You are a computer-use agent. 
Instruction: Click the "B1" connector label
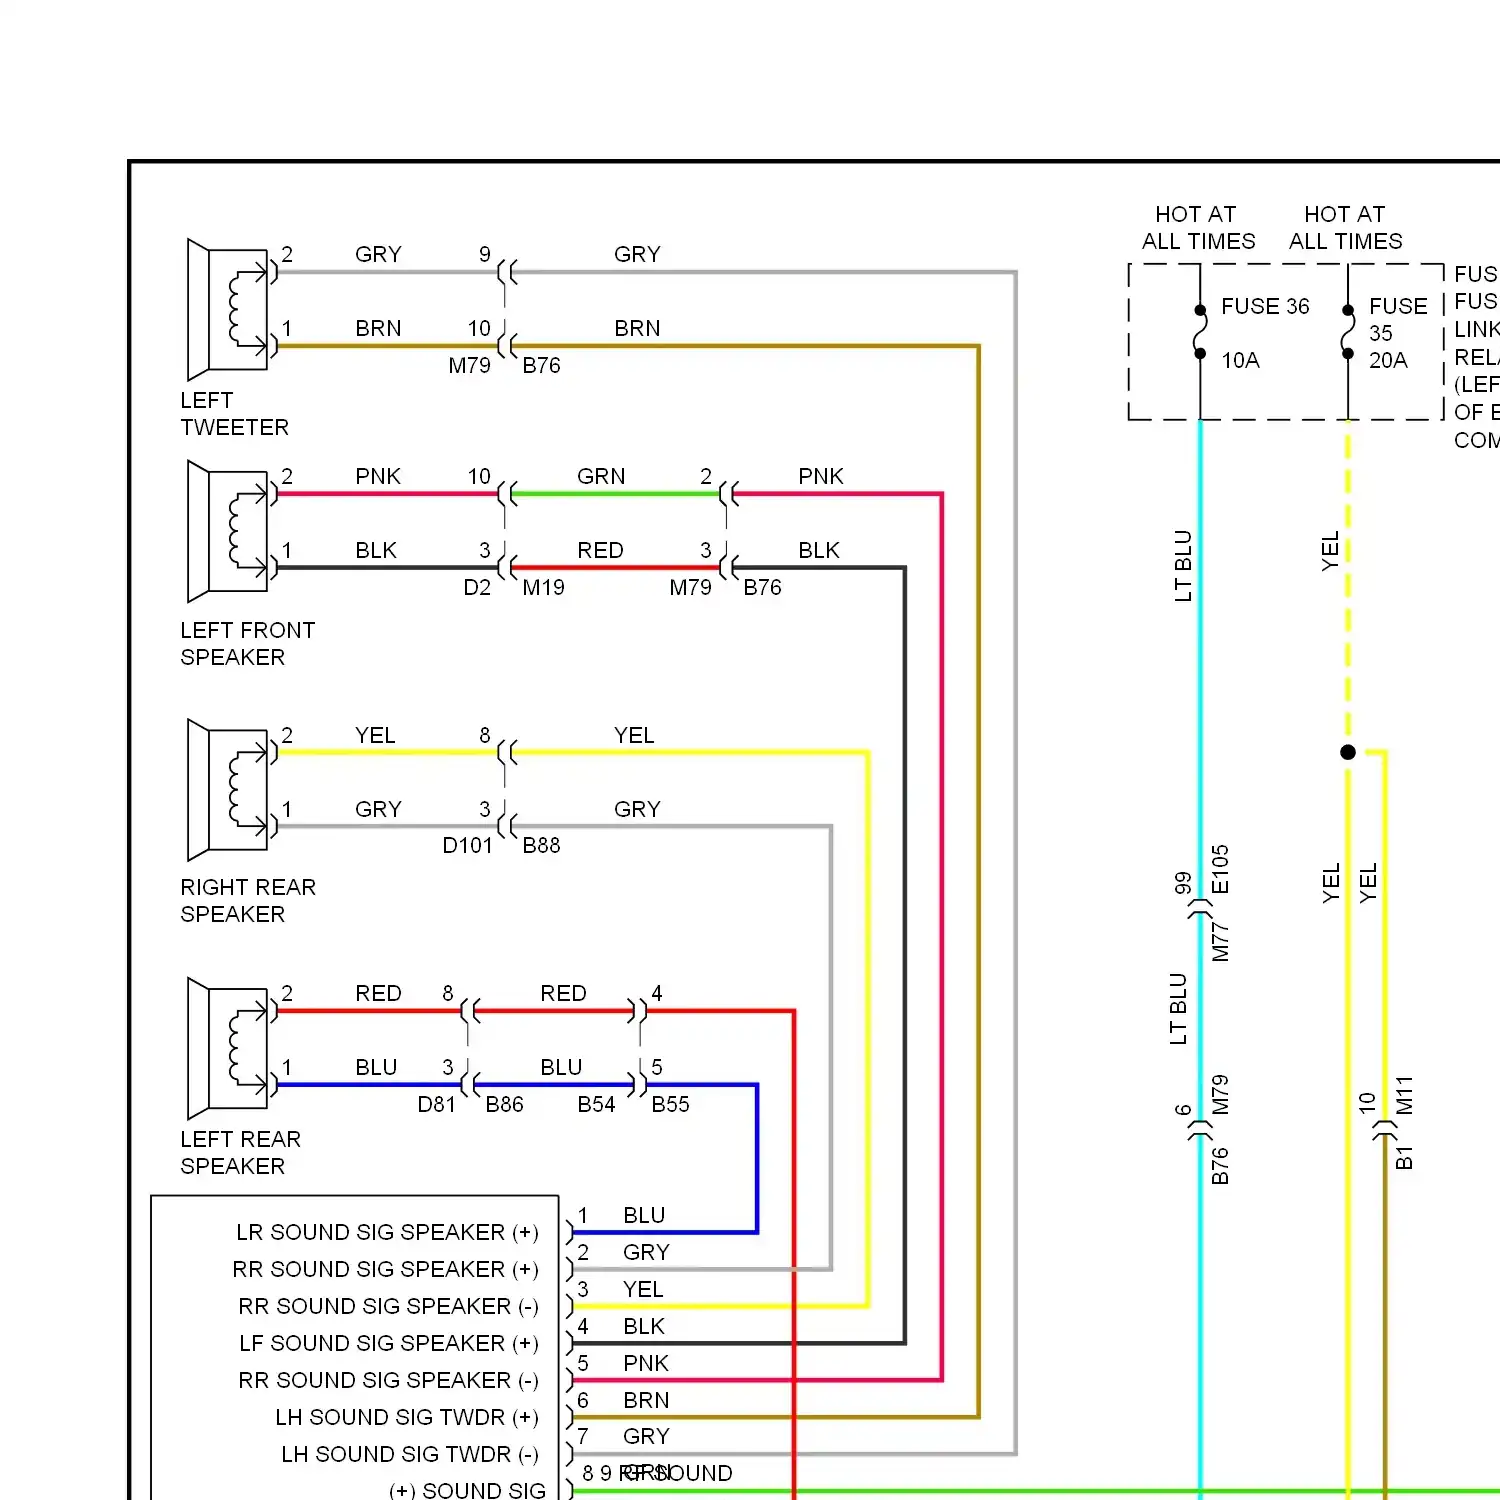point(1405,1158)
